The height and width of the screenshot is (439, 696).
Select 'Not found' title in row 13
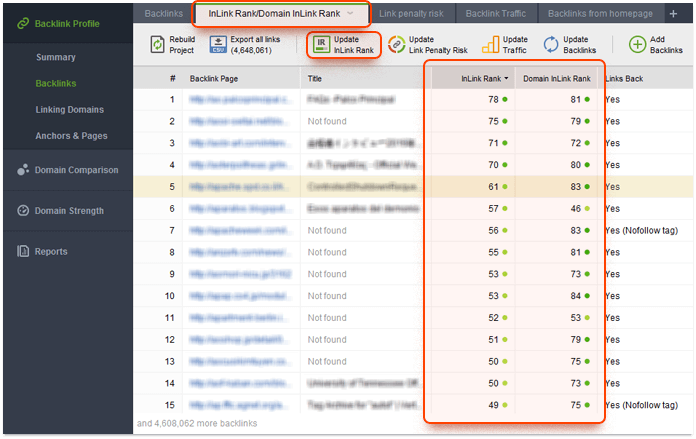tap(327, 361)
